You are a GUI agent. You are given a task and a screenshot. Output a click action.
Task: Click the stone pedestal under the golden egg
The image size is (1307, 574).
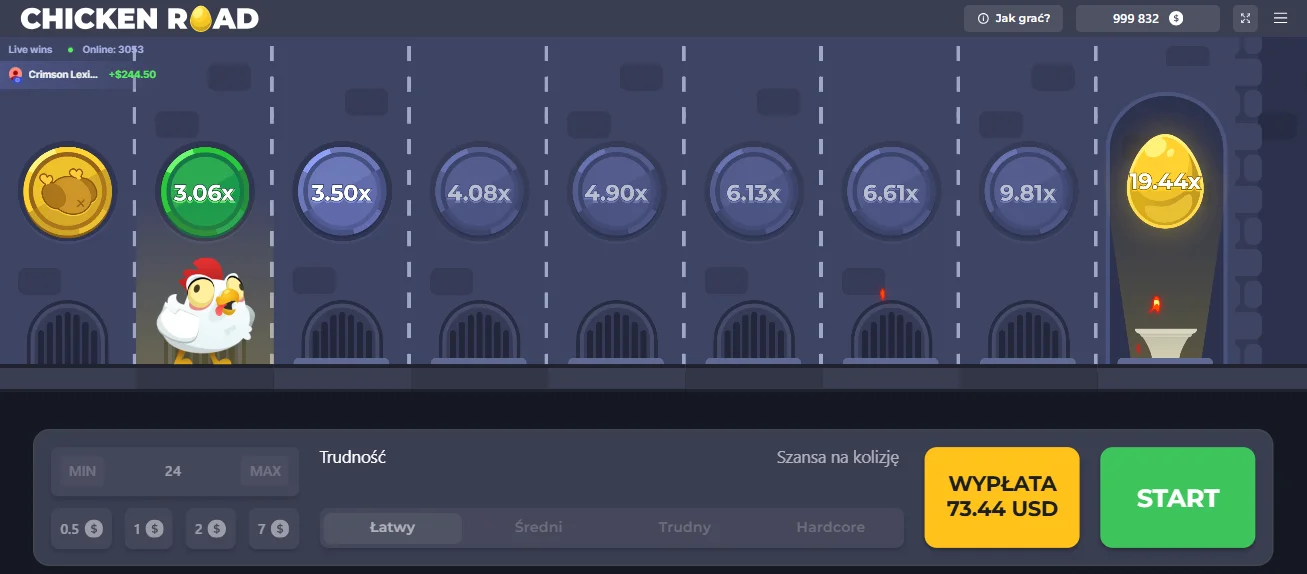[1165, 344]
